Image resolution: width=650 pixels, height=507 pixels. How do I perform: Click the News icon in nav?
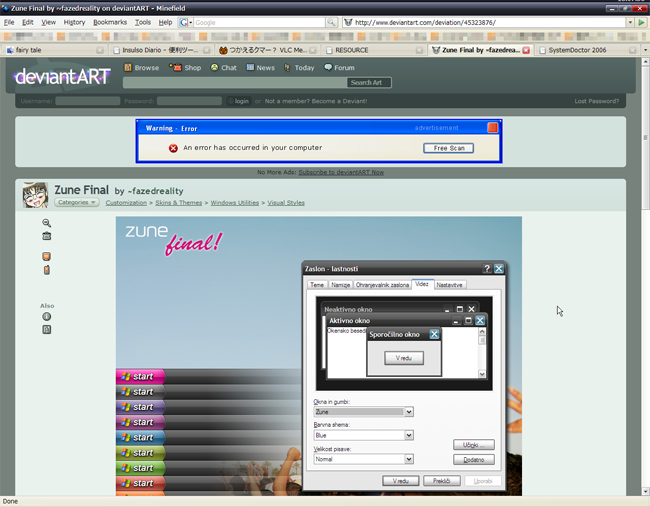point(250,67)
